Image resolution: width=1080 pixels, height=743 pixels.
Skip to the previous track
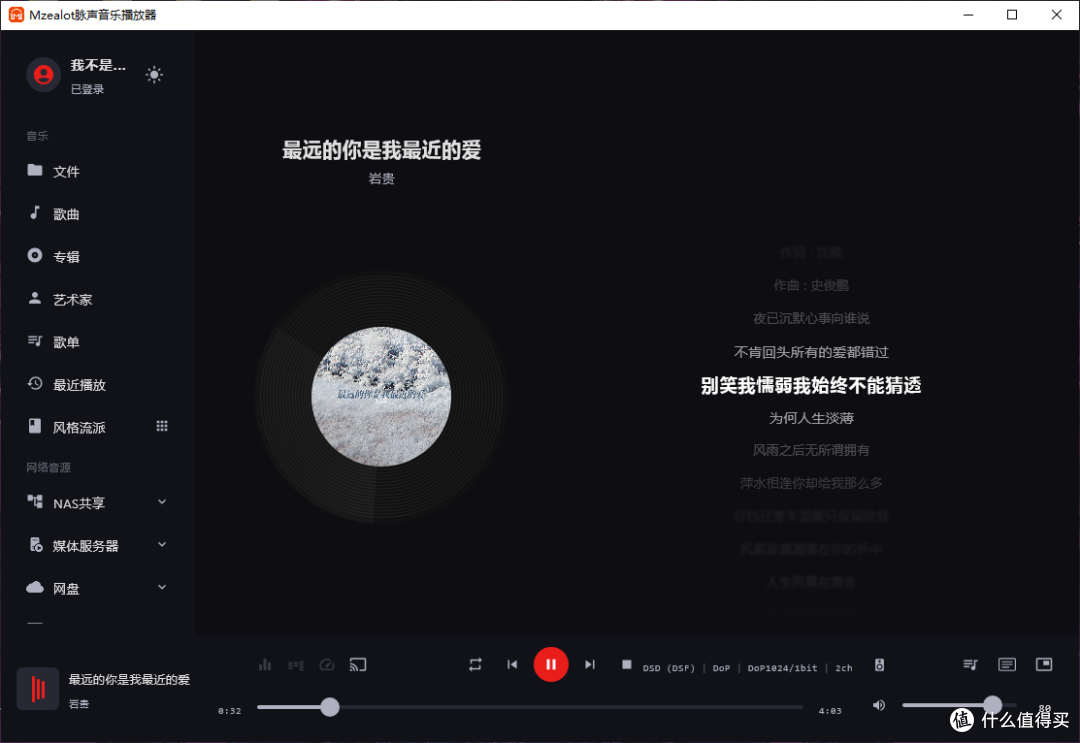click(x=512, y=664)
